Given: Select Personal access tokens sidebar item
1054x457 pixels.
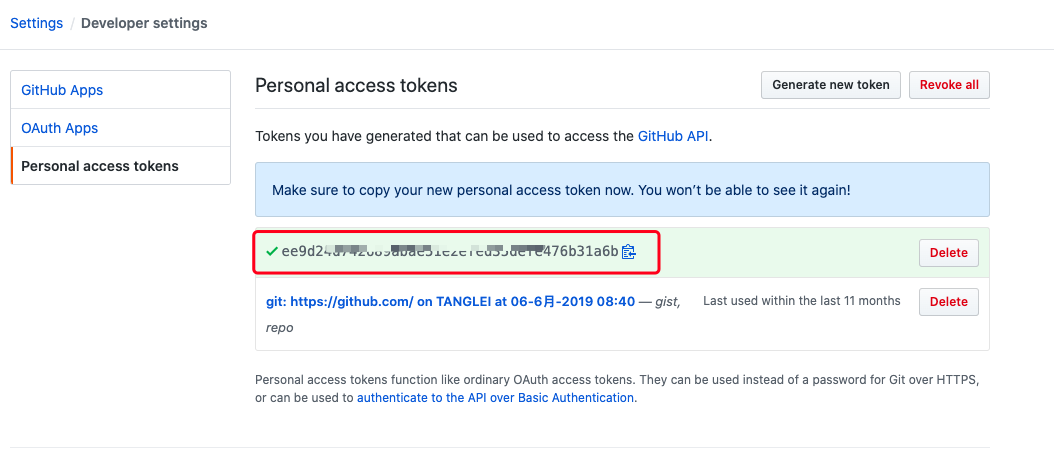Looking at the screenshot, I should [x=100, y=166].
